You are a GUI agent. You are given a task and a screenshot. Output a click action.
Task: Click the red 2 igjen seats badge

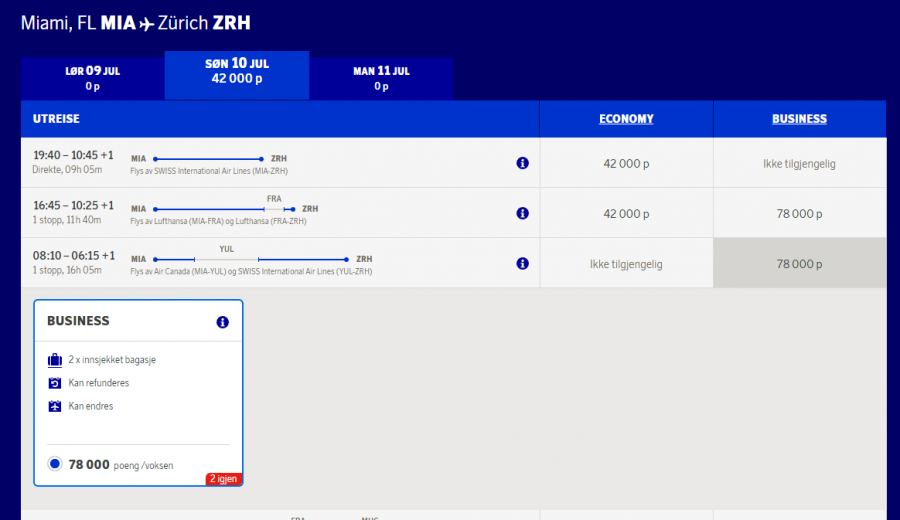224,479
